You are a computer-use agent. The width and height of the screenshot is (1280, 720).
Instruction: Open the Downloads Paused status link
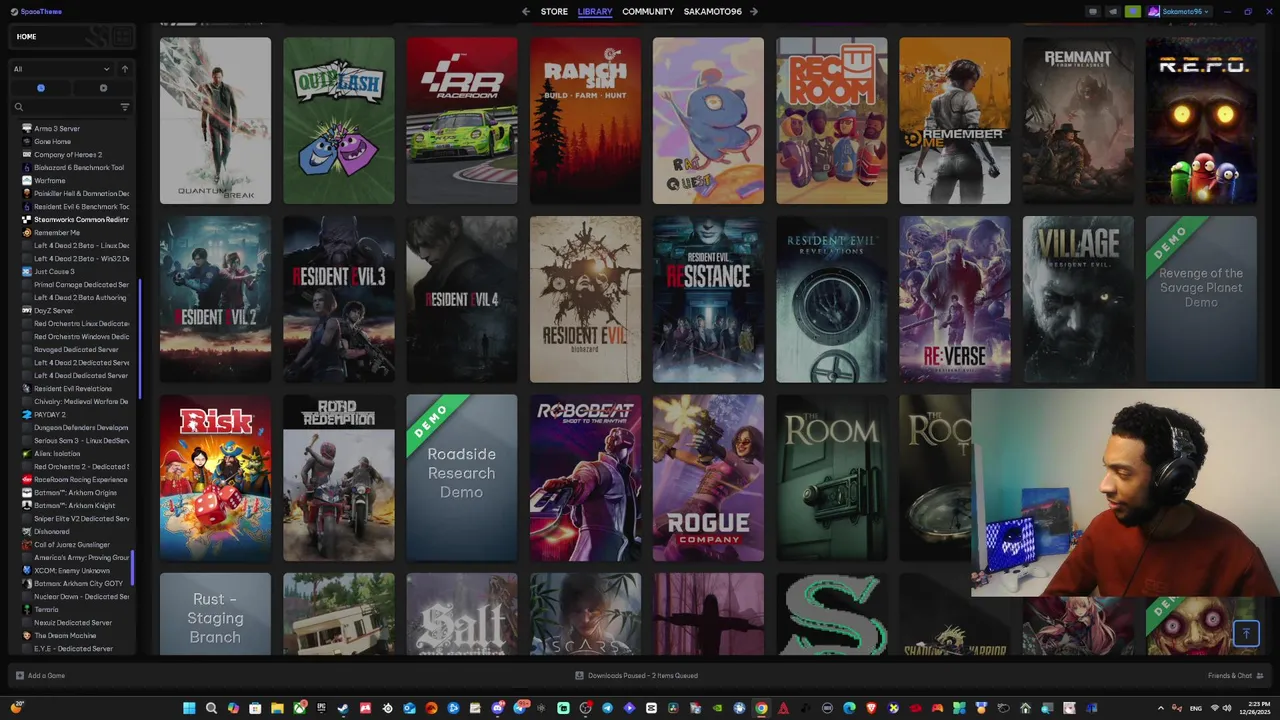[x=636, y=676]
